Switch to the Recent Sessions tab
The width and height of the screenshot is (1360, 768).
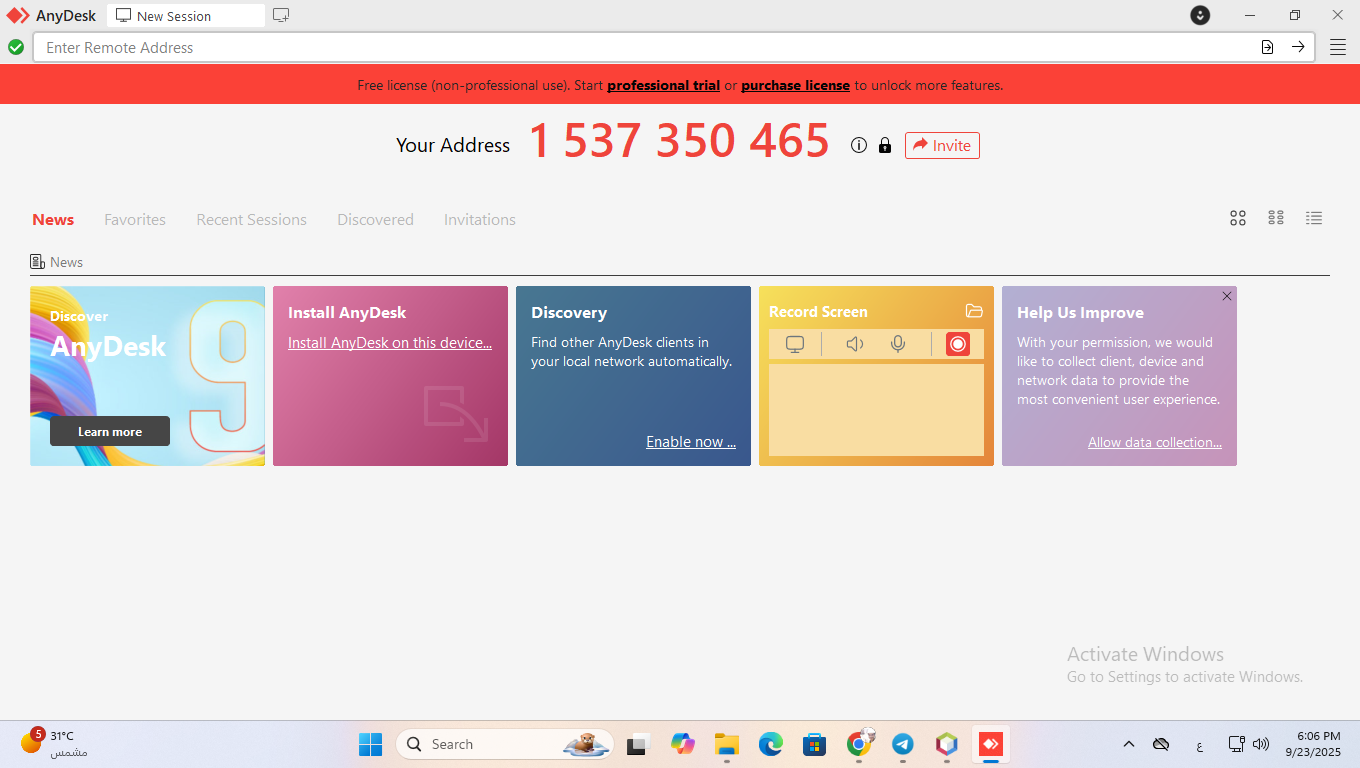point(251,220)
